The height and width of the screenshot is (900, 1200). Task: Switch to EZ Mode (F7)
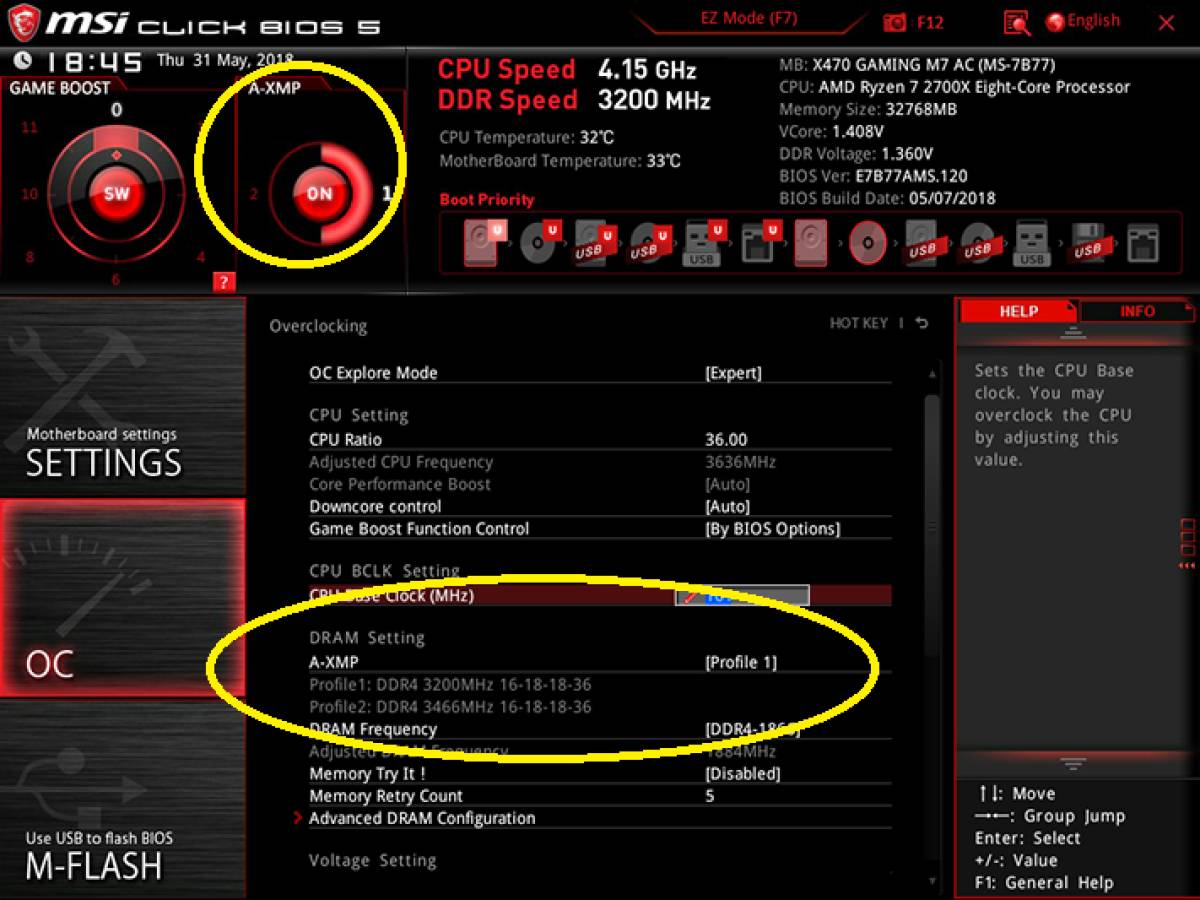click(x=747, y=19)
